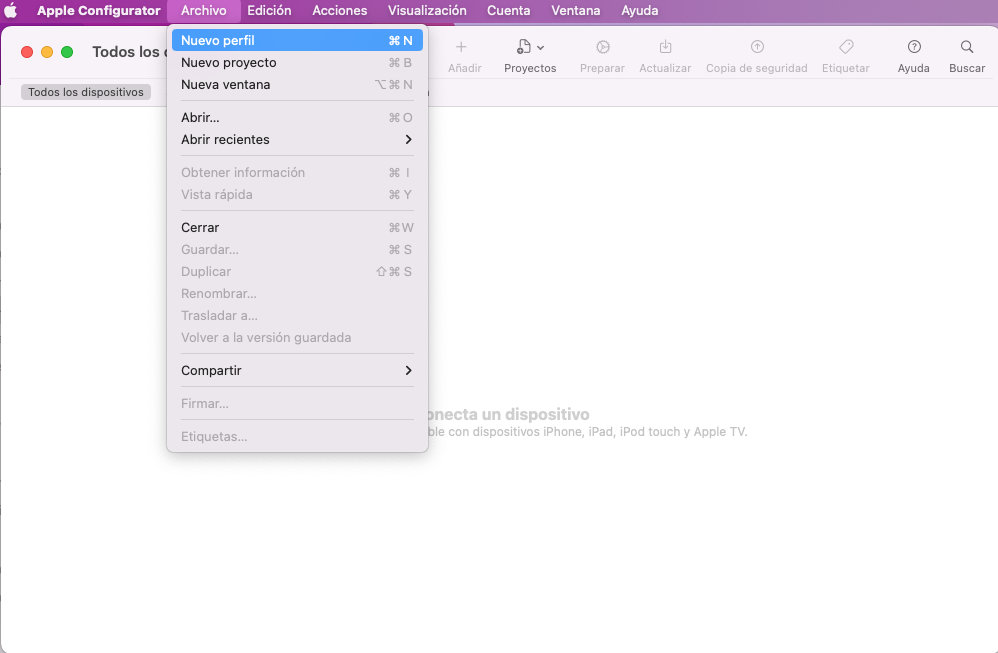Select the Etiquetar toolbar icon
This screenshot has height=653, width=998.
tap(845, 46)
